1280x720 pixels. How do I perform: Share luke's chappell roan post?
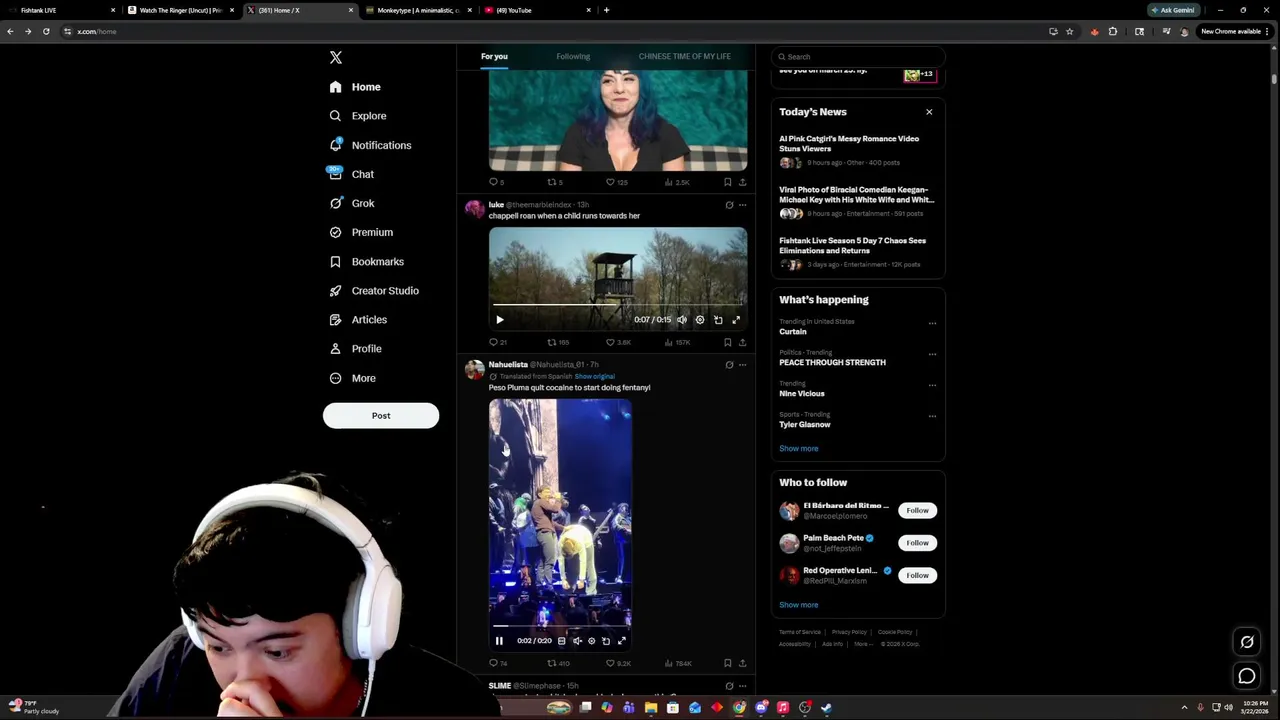click(x=742, y=342)
